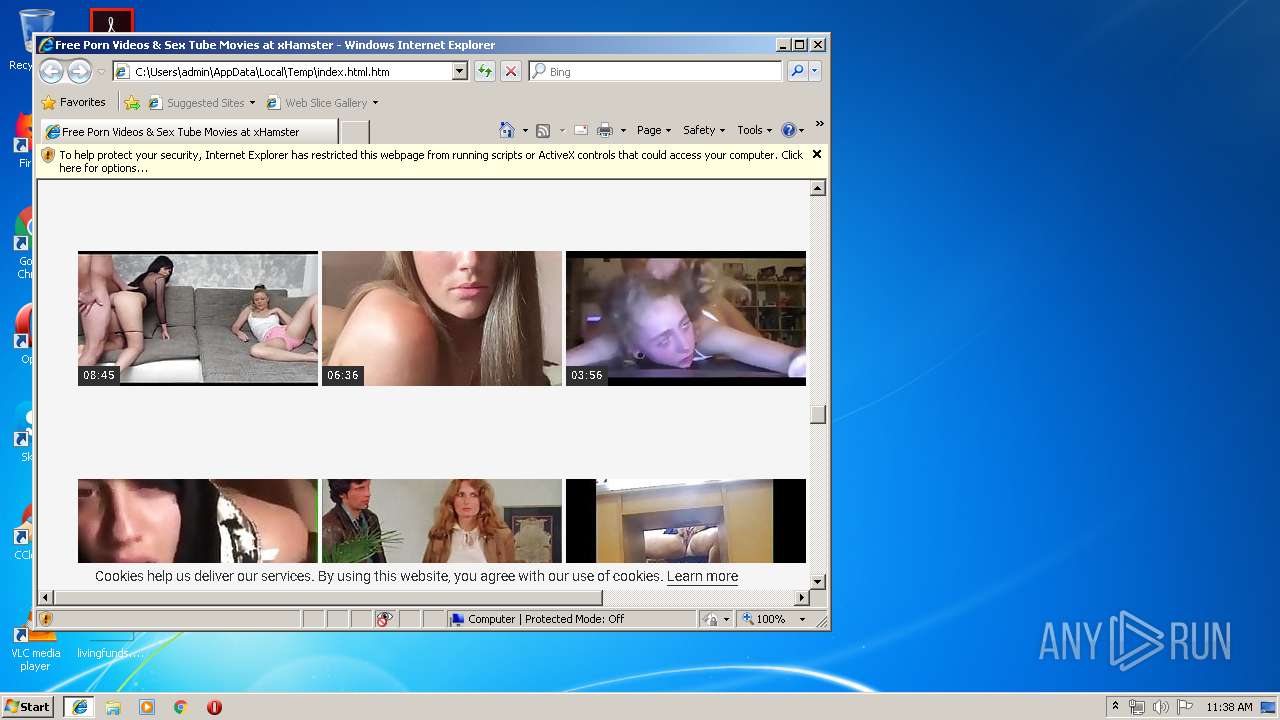Click the Forward navigation arrow
1280x720 pixels.
tap(79, 71)
